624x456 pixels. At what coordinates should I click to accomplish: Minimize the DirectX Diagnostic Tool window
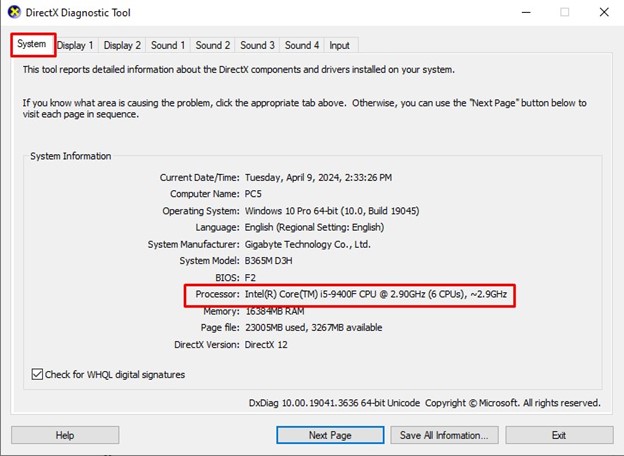point(522,13)
